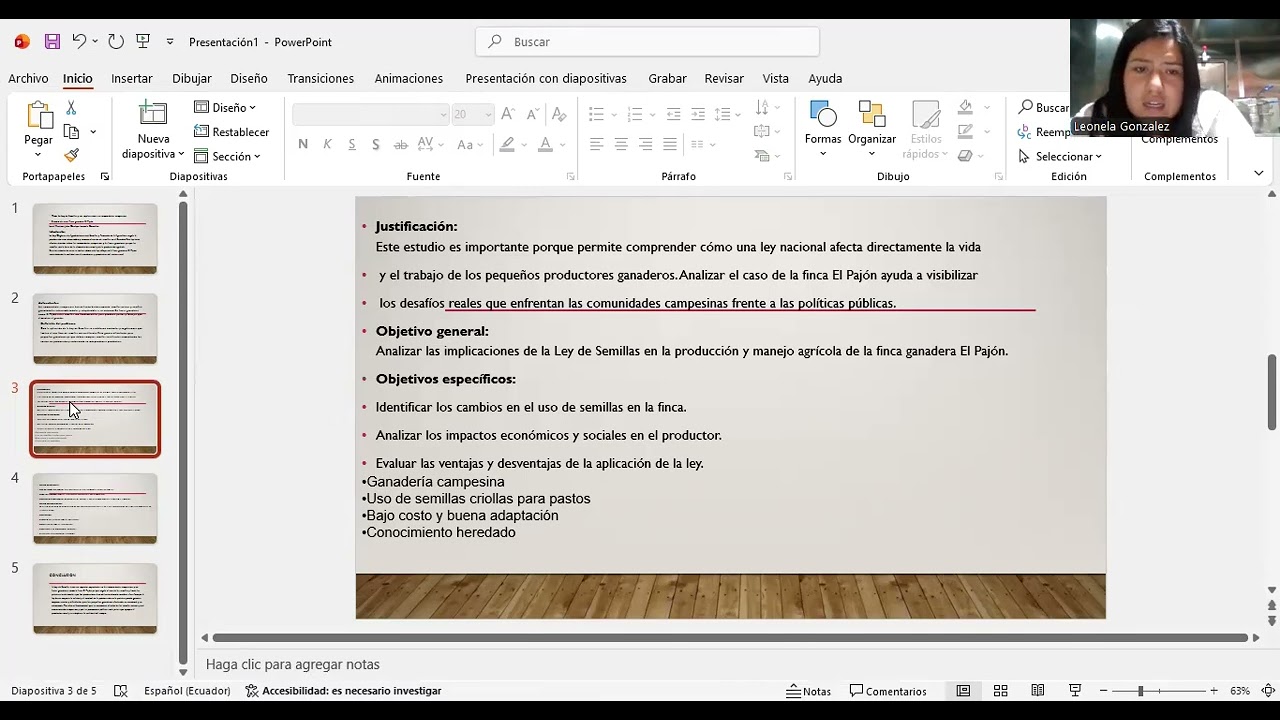Activate the Format Painter brush

71,156
